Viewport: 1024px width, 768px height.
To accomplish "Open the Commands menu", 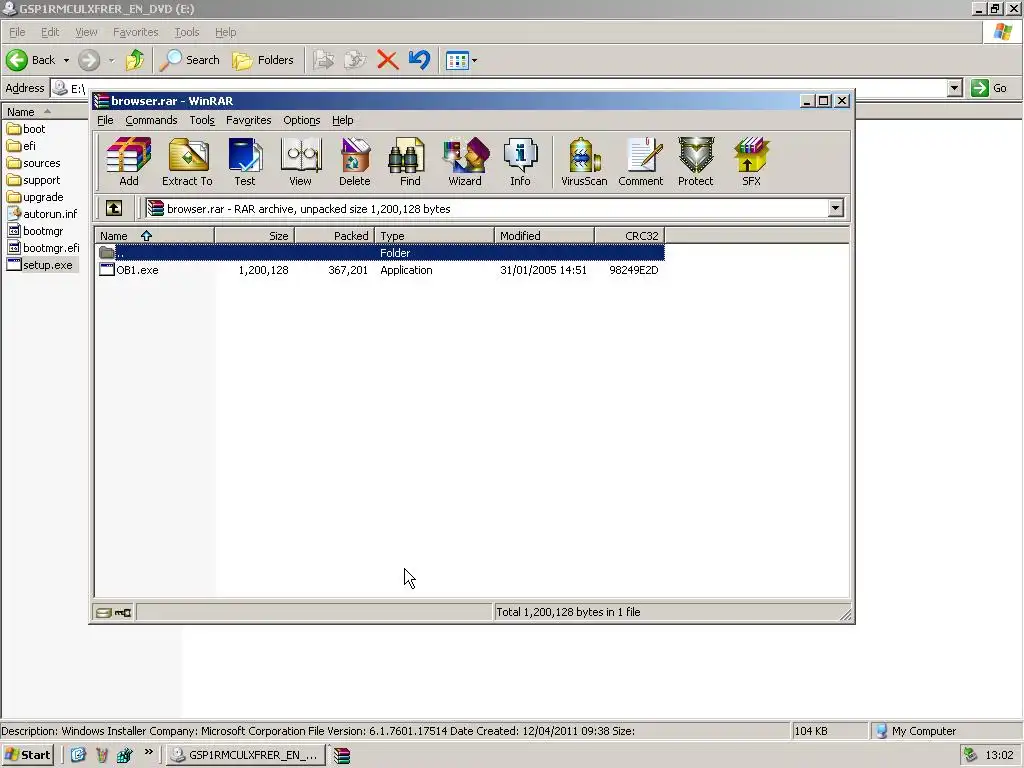I will [x=151, y=120].
